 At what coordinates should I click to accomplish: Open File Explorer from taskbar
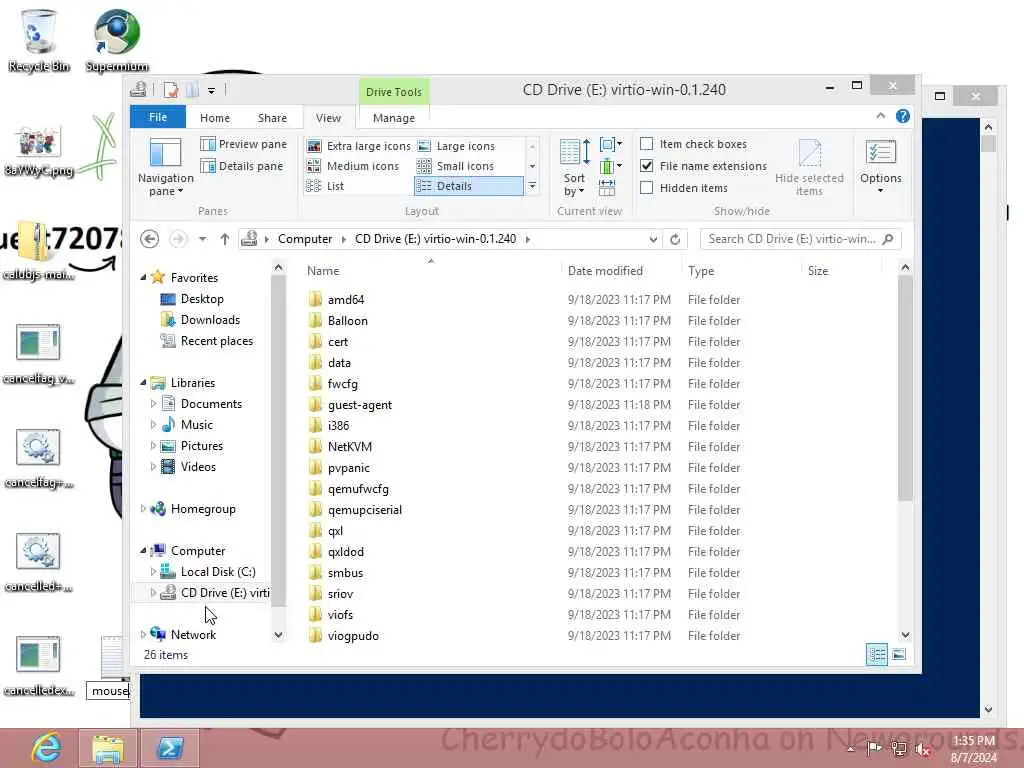[108, 748]
